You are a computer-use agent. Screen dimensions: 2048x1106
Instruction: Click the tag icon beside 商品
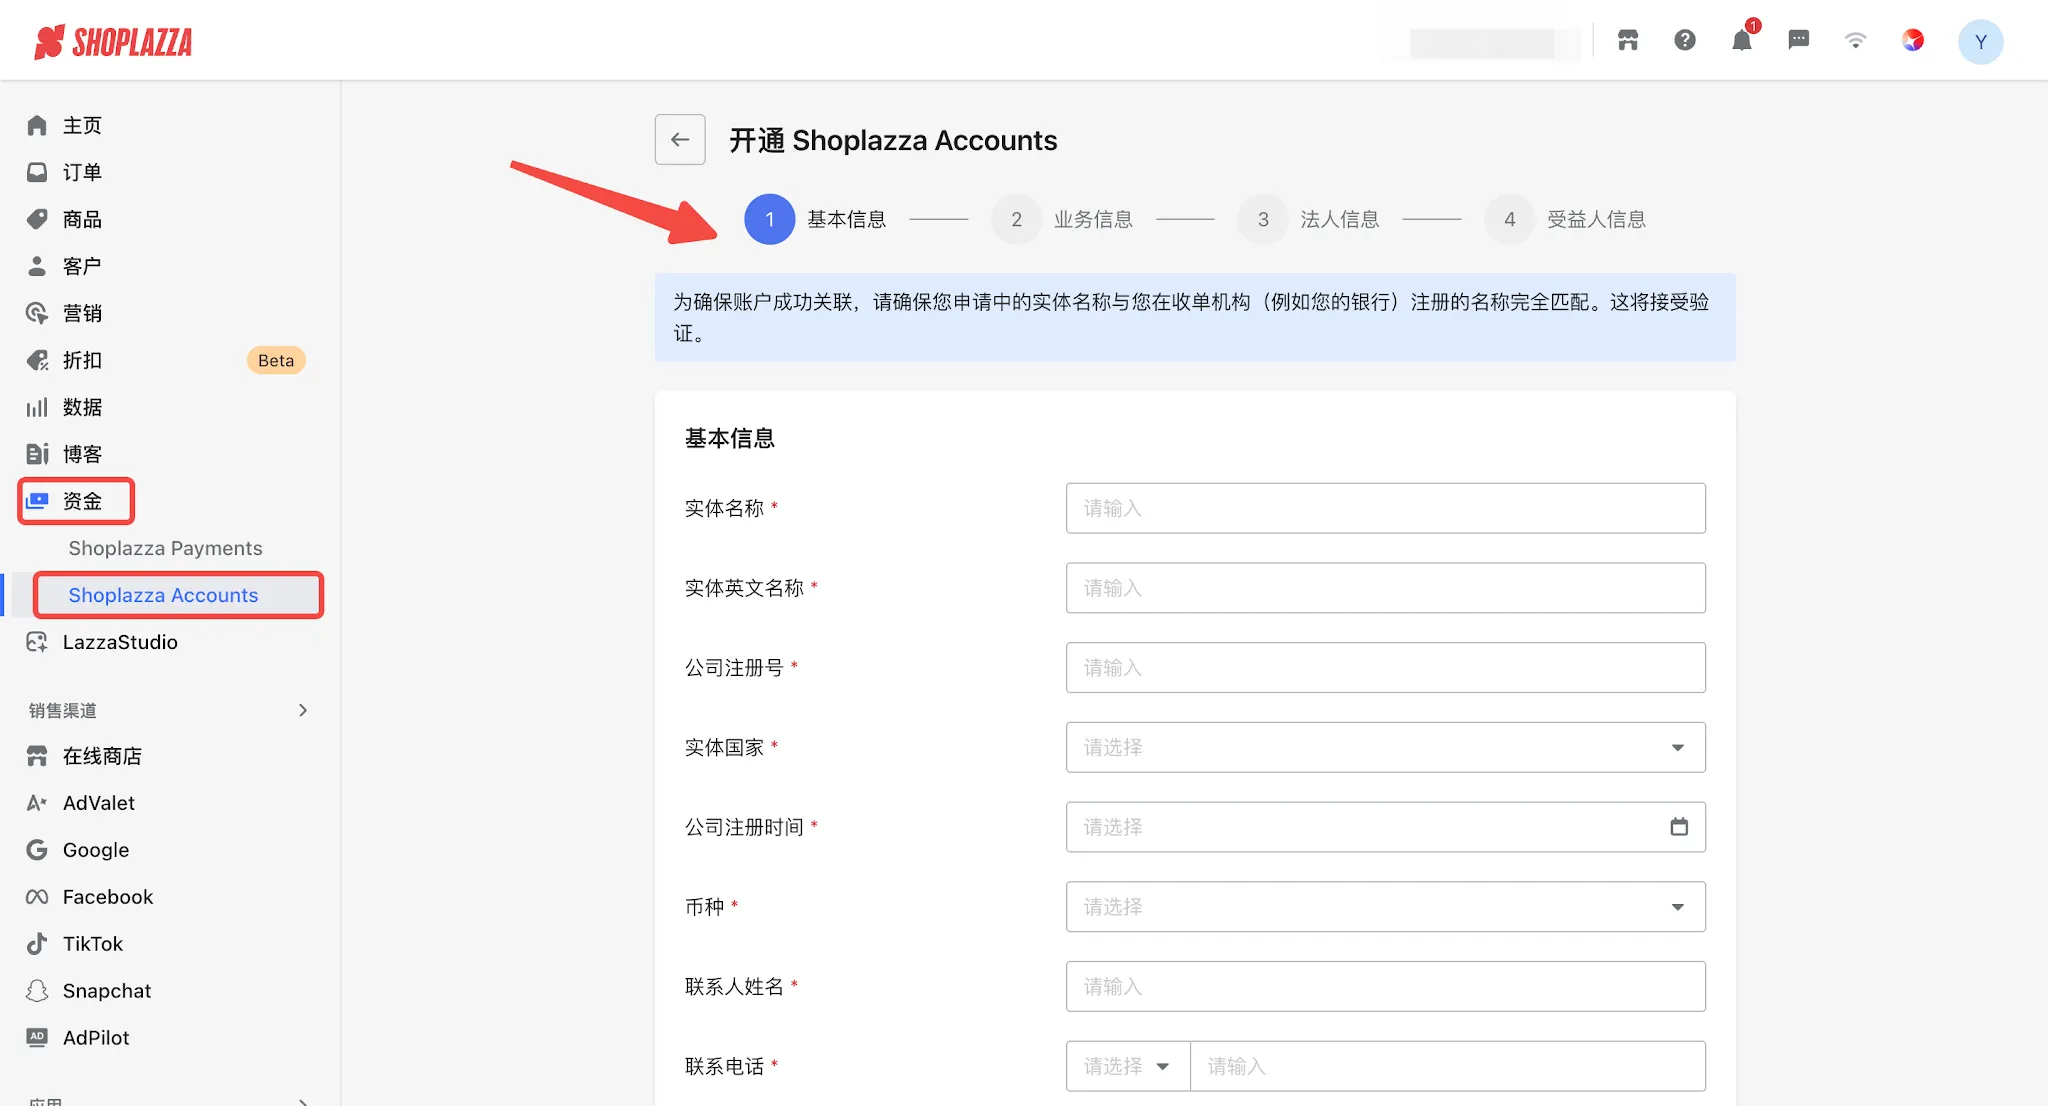point(37,219)
